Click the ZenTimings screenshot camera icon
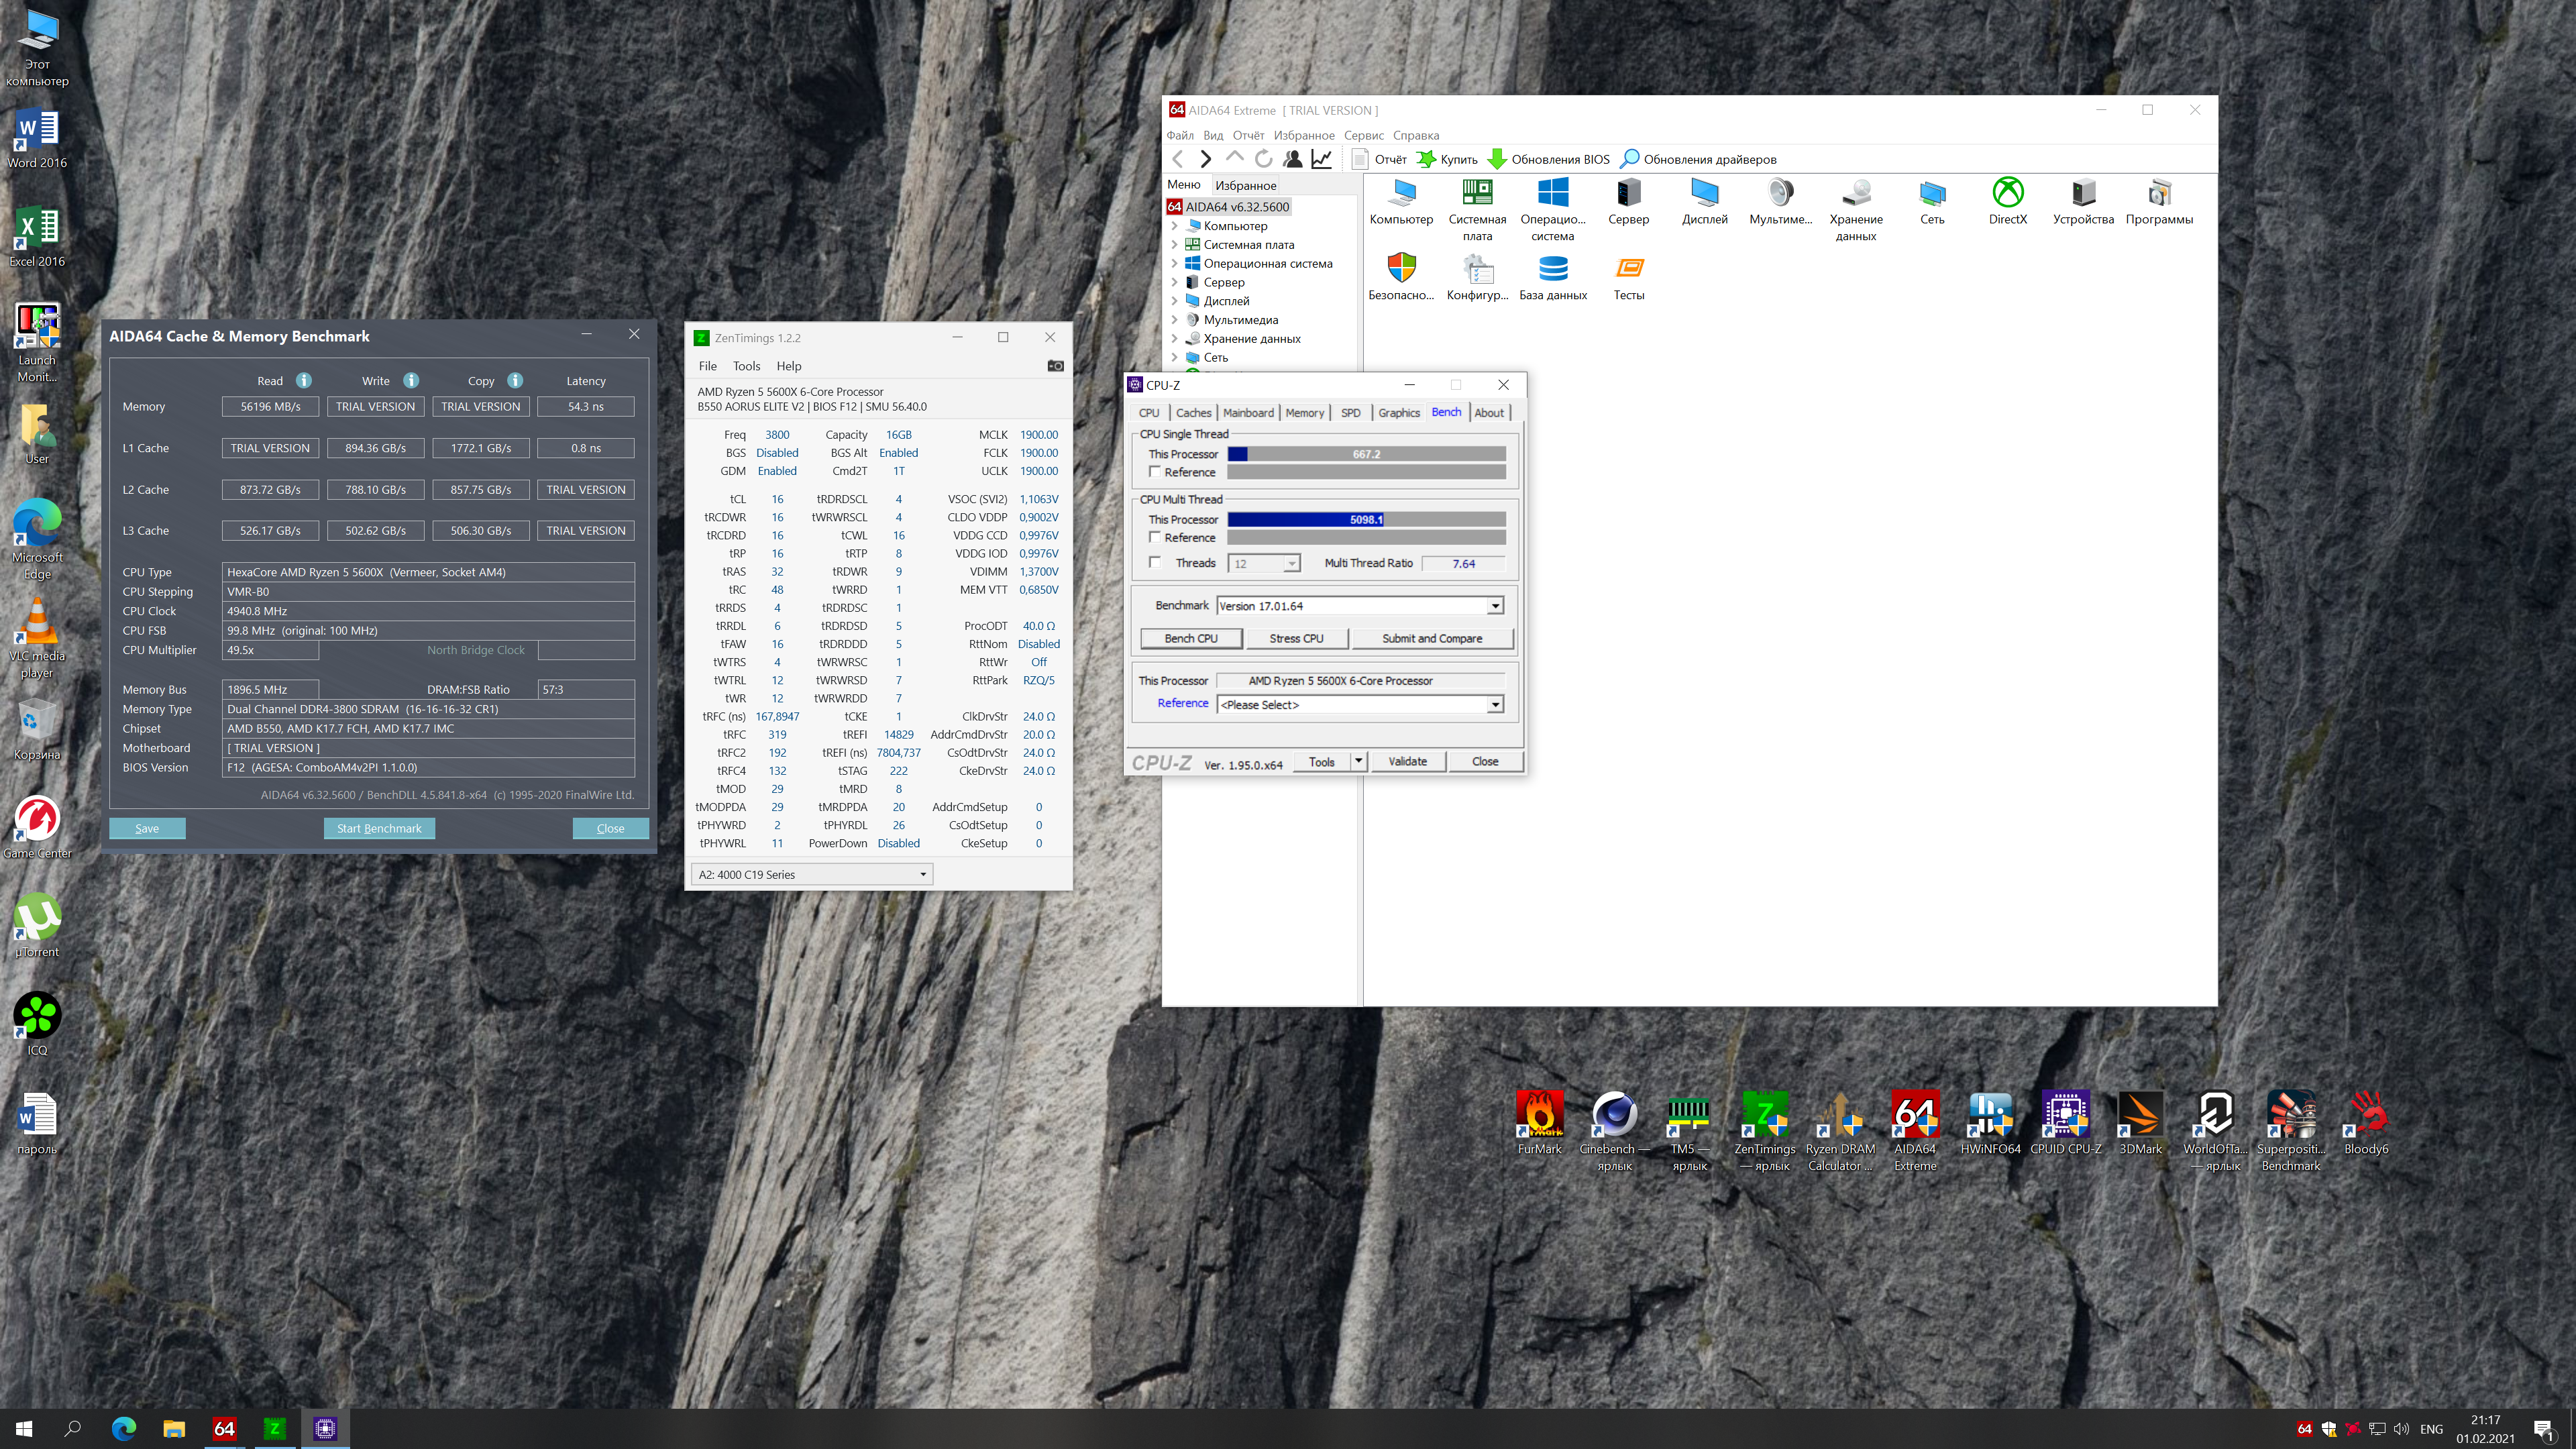The image size is (2576, 1449). pyautogui.click(x=1055, y=366)
